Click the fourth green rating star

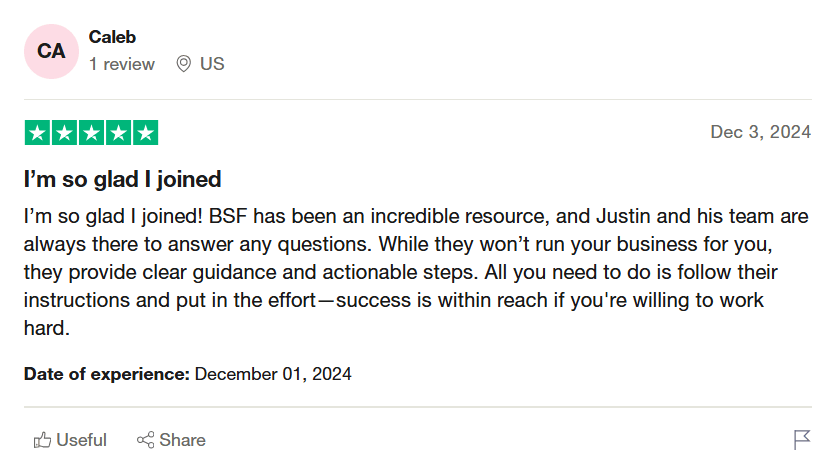click(x=118, y=133)
